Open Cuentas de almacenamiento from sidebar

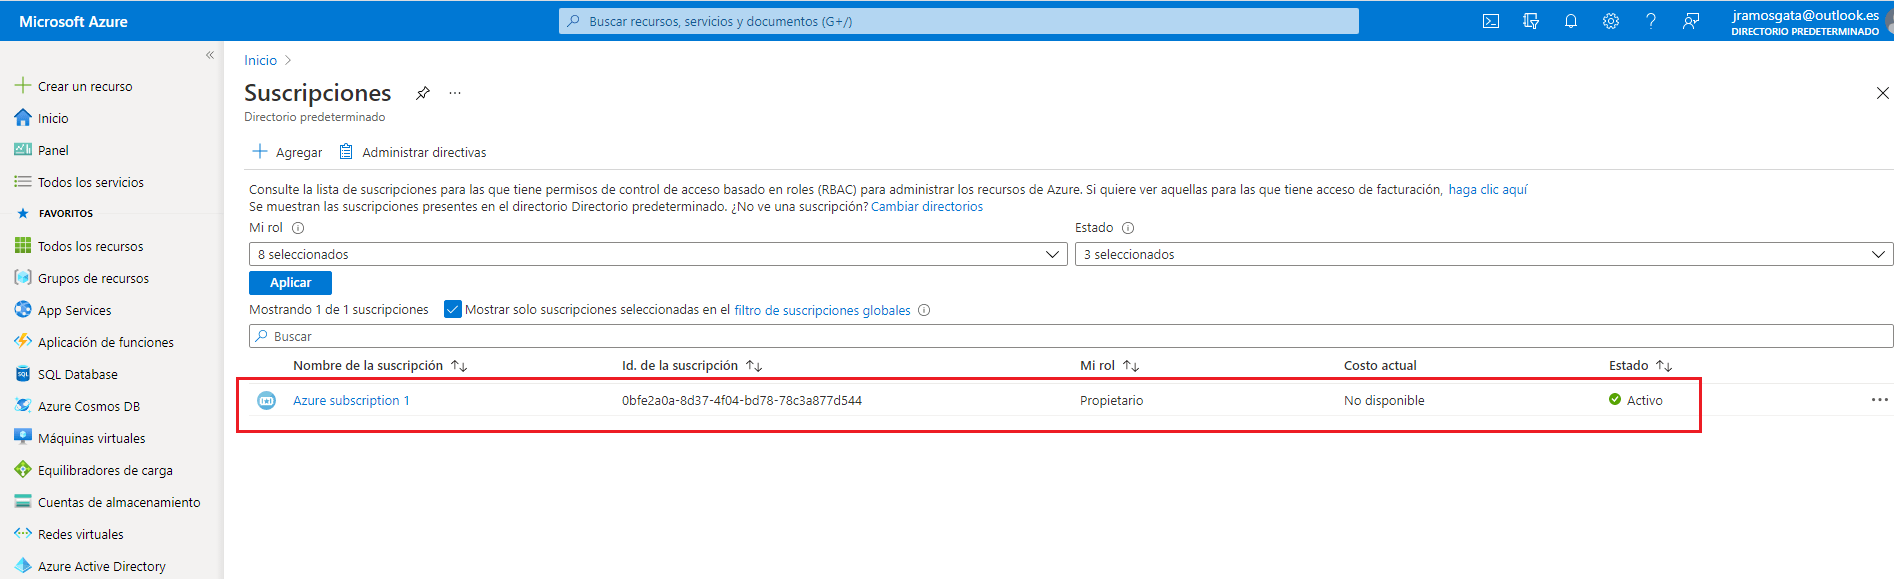coord(119,502)
